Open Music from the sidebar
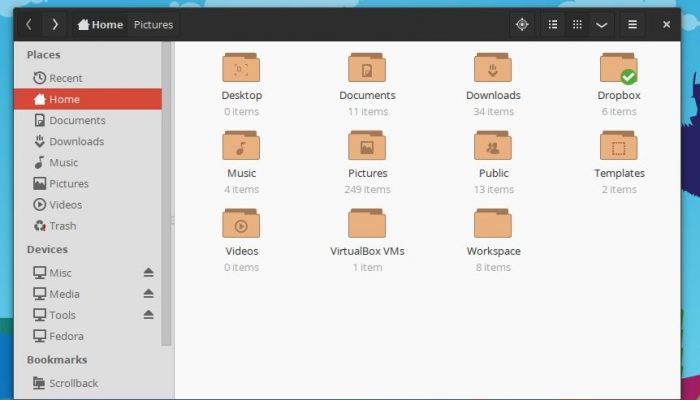 [88, 162]
